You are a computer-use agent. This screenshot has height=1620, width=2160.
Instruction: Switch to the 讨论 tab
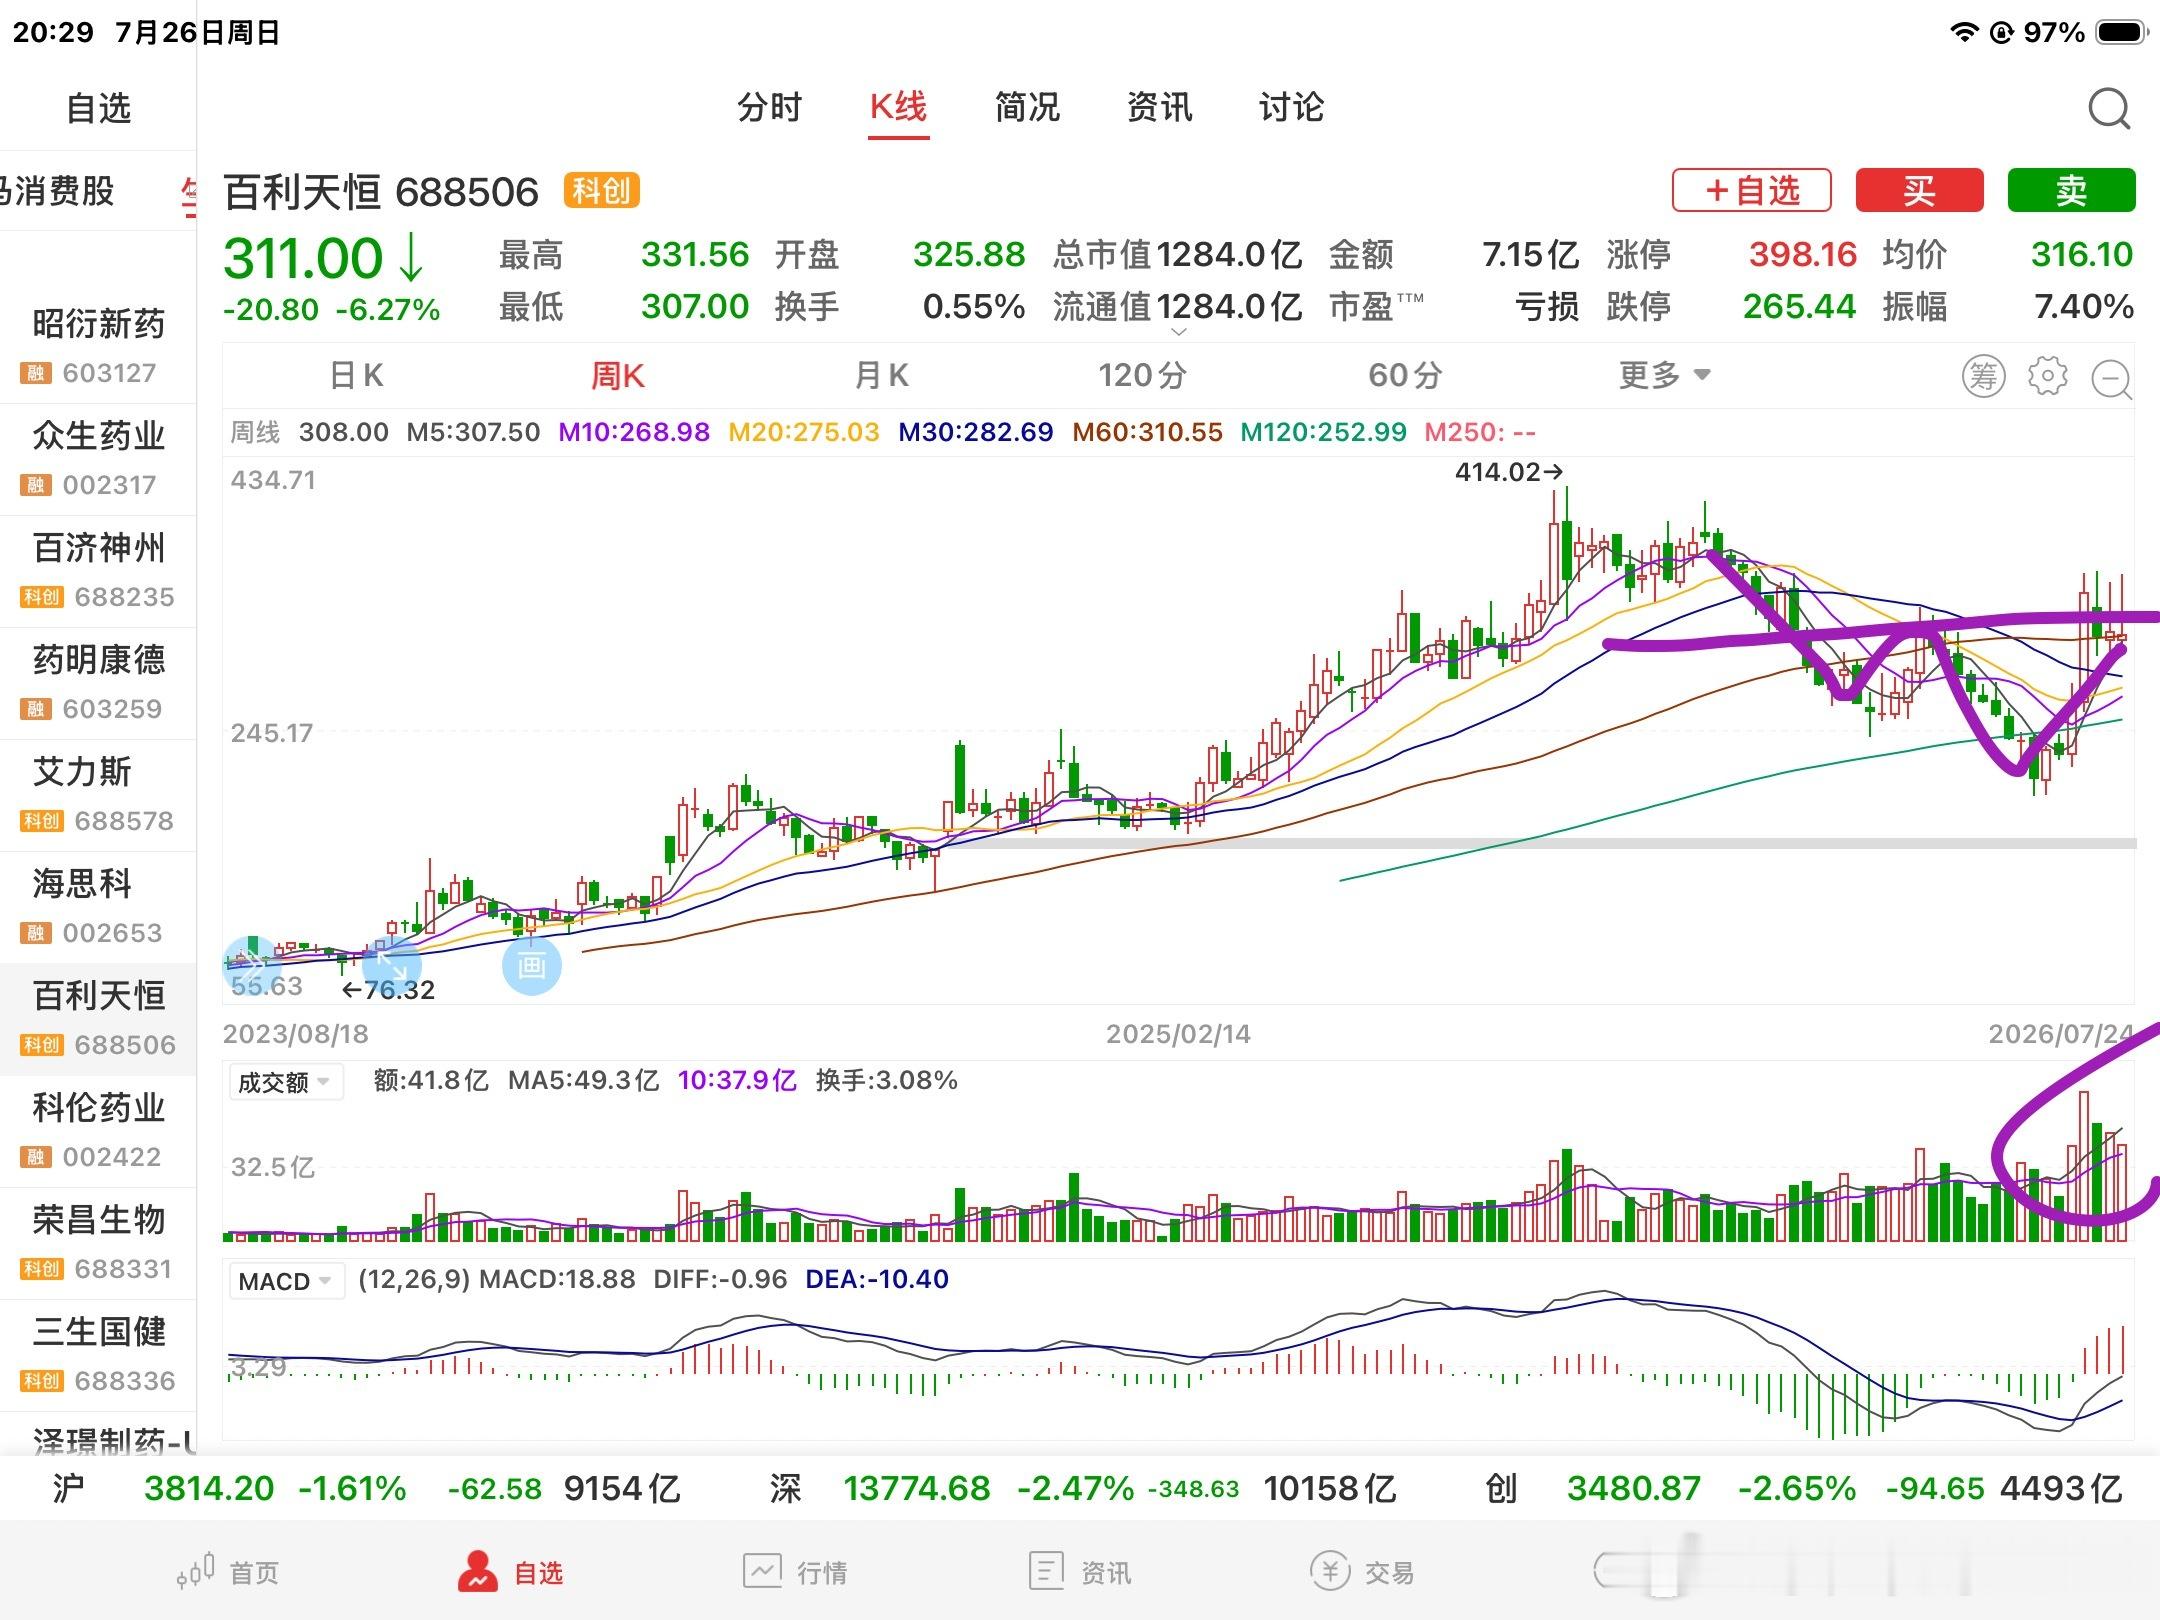point(1291,107)
